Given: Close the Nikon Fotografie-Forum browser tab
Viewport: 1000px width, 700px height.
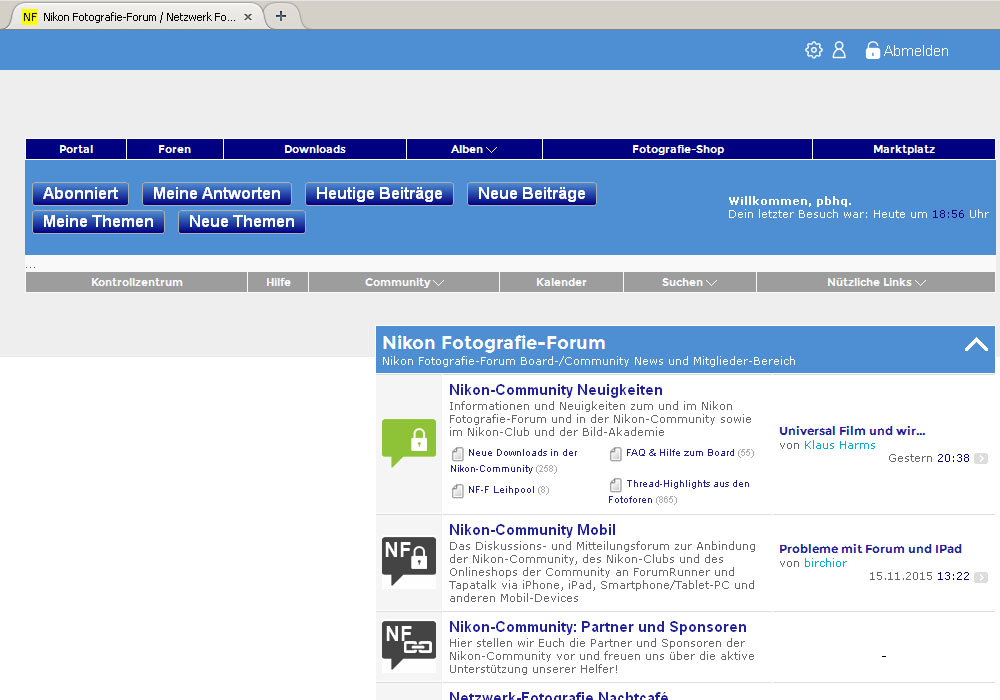Looking at the screenshot, I should [248, 17].
